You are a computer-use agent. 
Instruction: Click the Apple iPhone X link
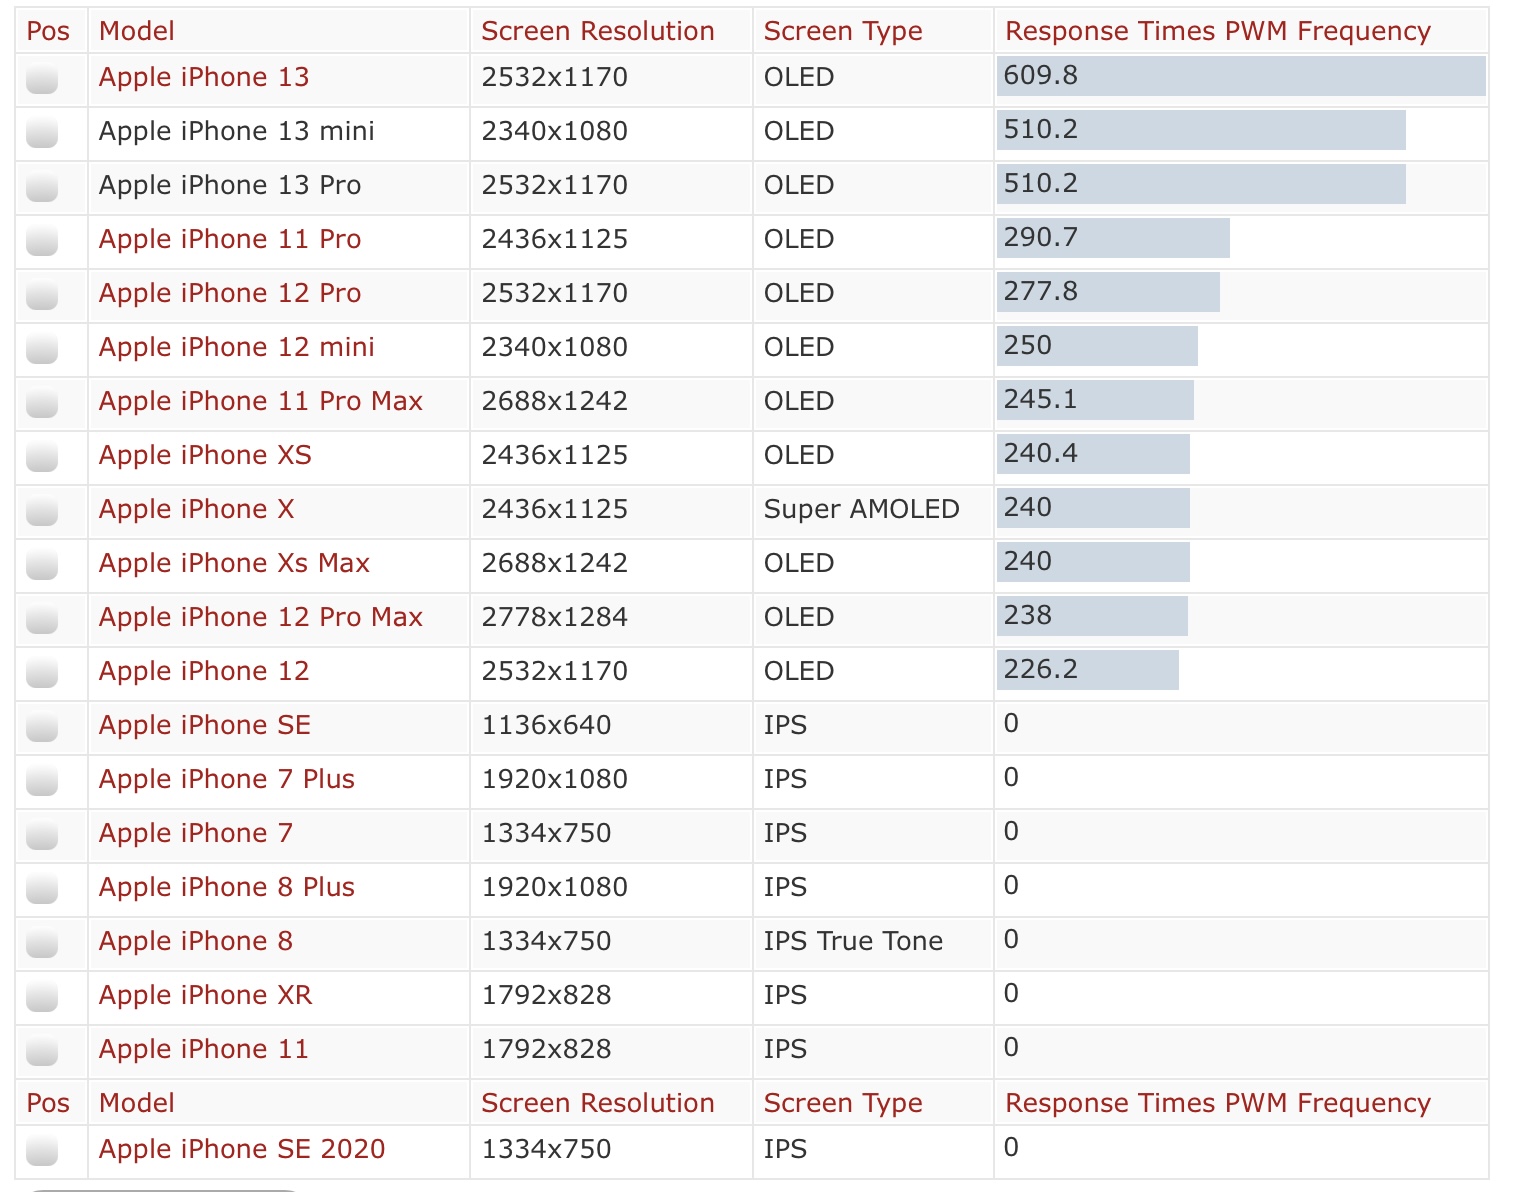tap(196, 509)
